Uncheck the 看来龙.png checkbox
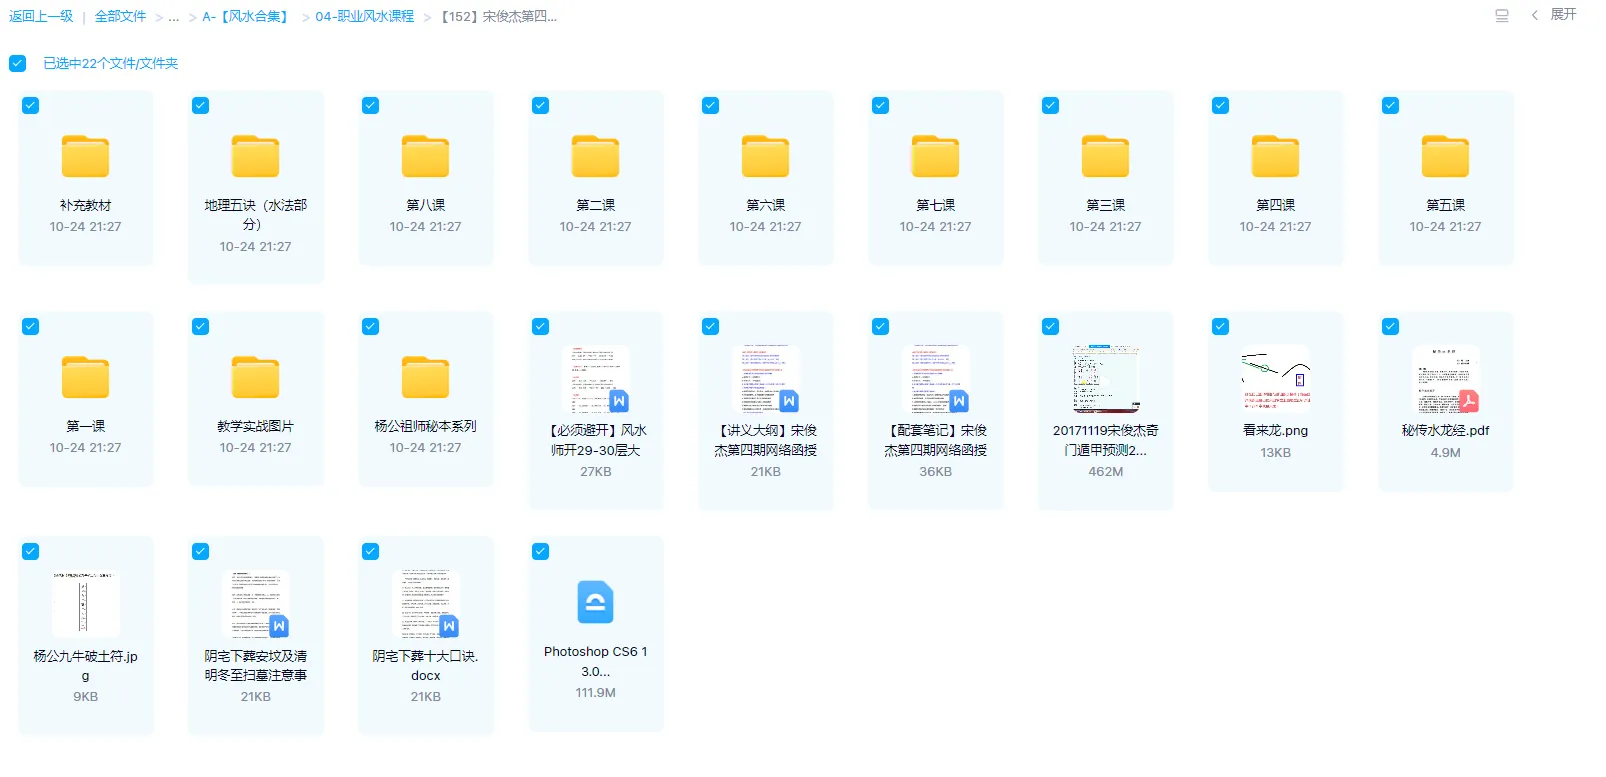The width and height of the screenshot is (1606, 777). click(1221, 326)
